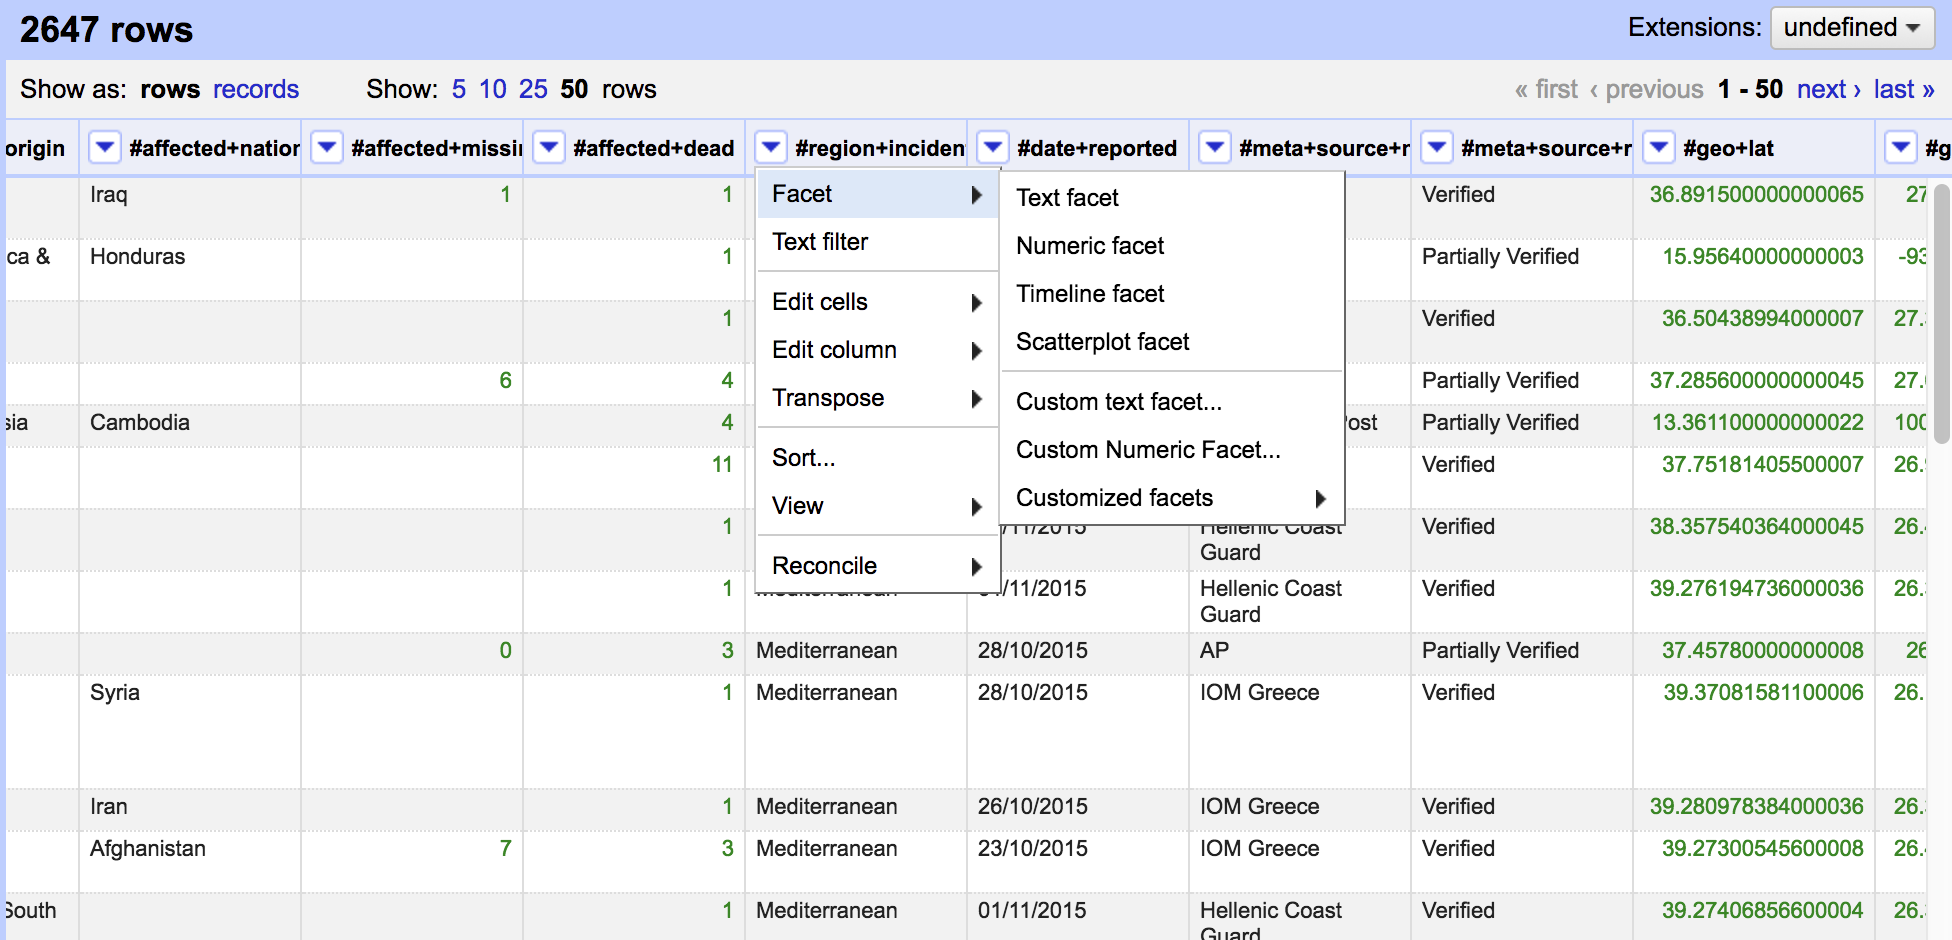The height and width of the screenshot is (940, 1952).
Task: Click the disabled first page link
Action: (1546, 89)
